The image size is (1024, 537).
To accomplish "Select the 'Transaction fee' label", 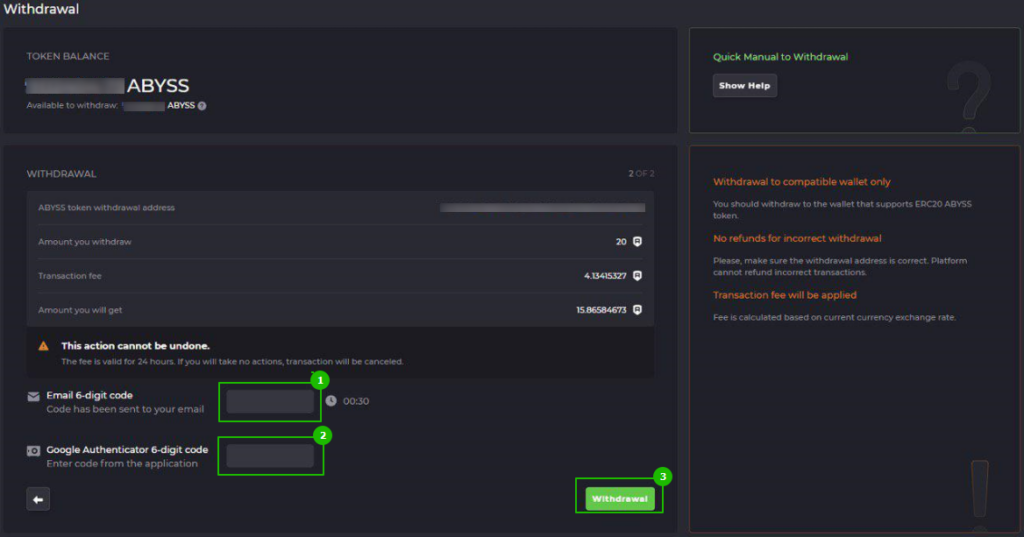I will point(69,276).
